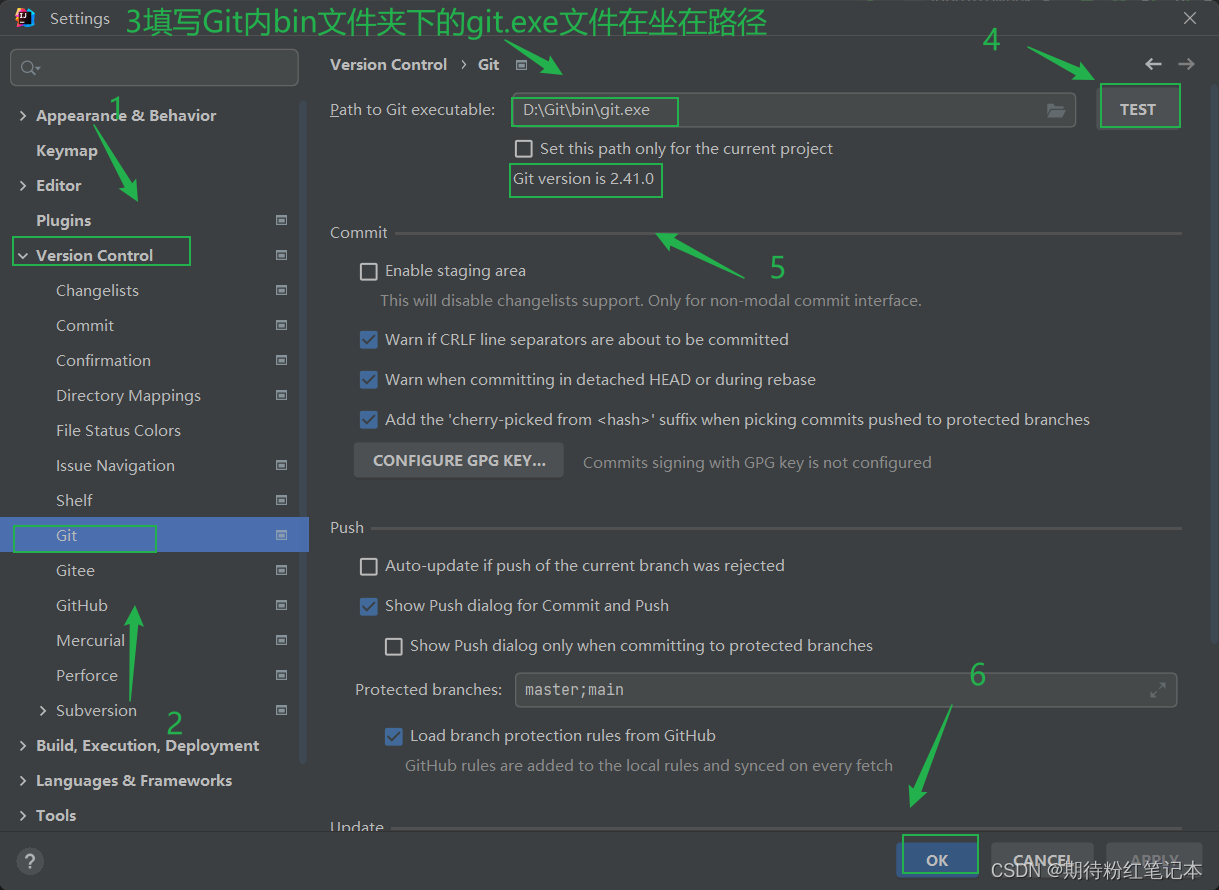Click project icon next to Shelf row

click(281, 500)
